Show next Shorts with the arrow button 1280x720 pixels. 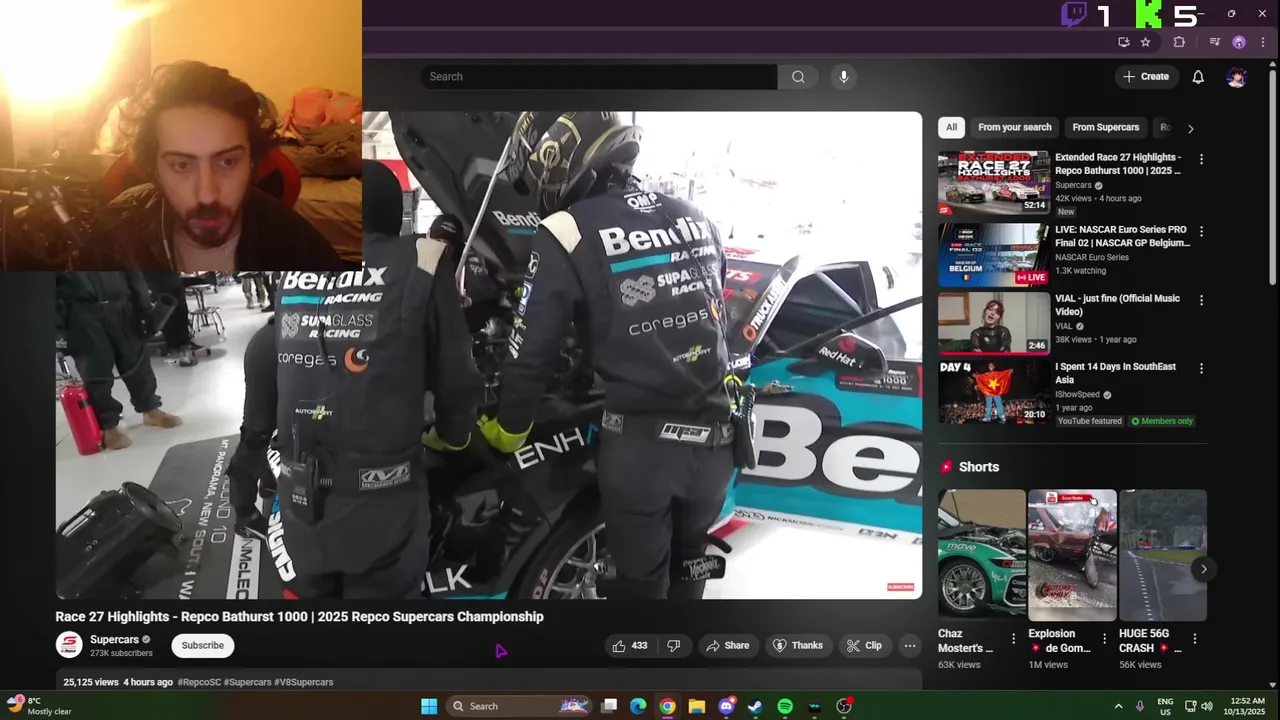point(1204,569)
